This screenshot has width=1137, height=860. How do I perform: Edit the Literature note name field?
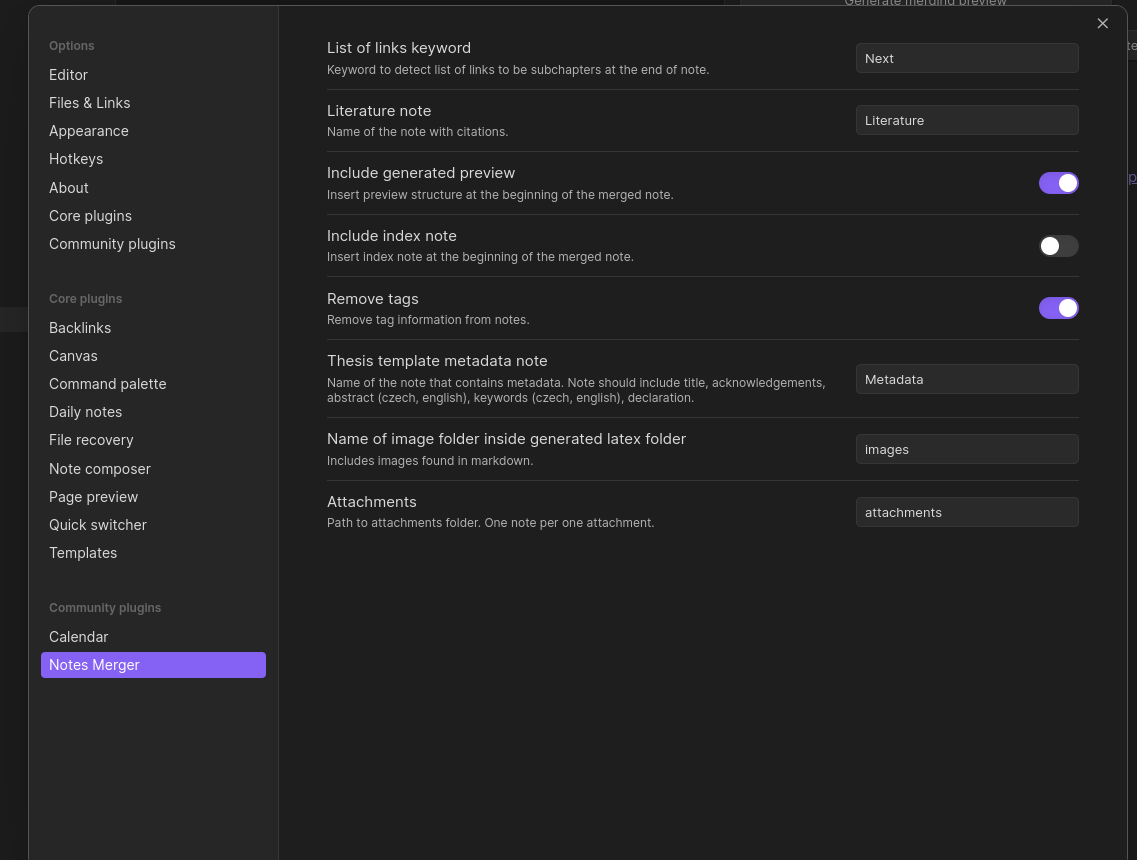click(x=966, y=120)
